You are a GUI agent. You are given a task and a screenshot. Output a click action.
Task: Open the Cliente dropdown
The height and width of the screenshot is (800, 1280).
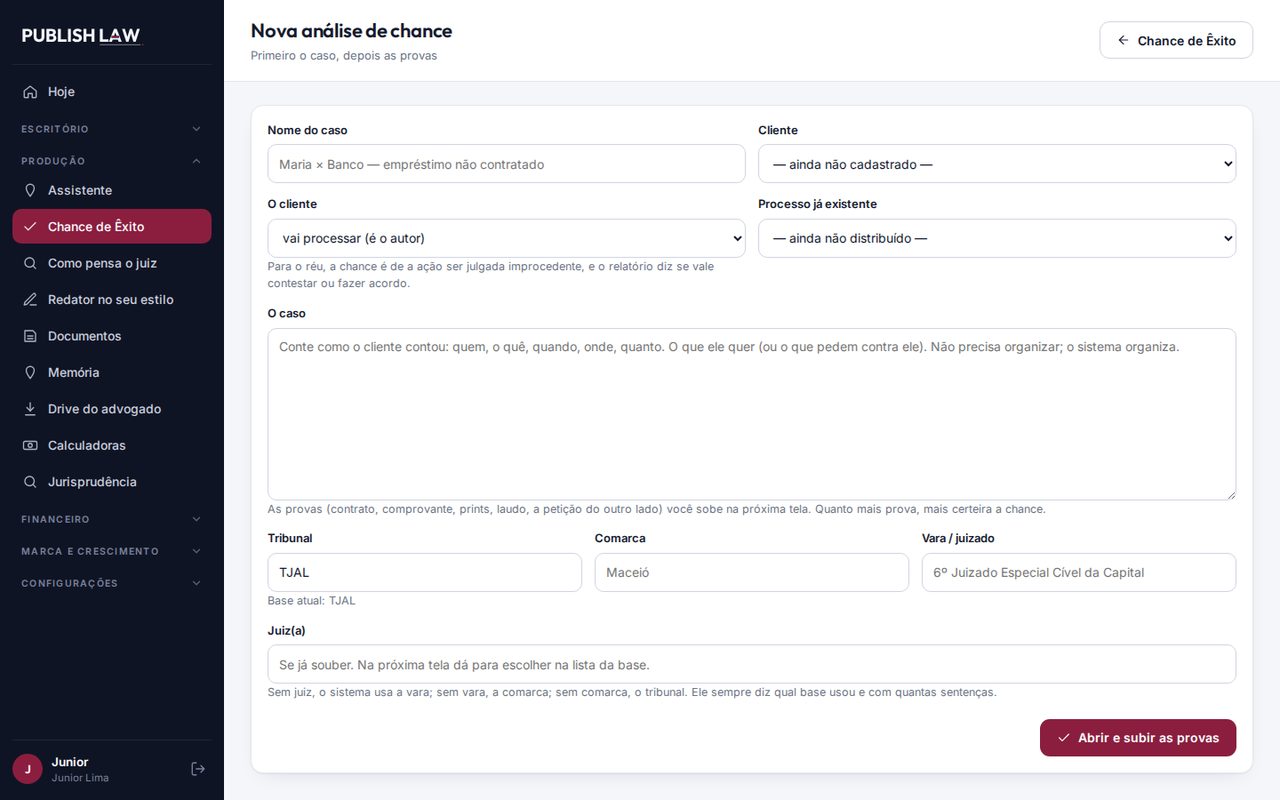tap(997, 164)
